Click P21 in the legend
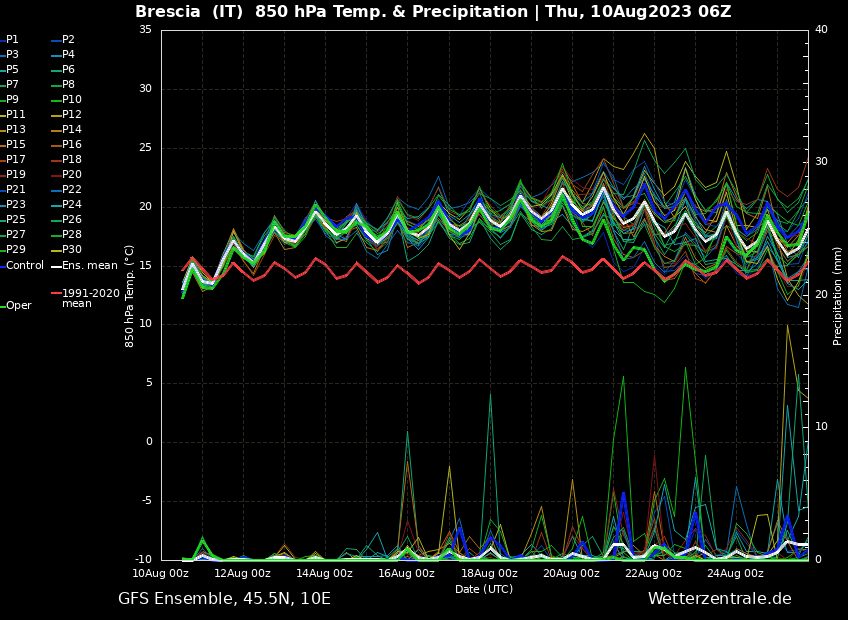 pos(13,189)
